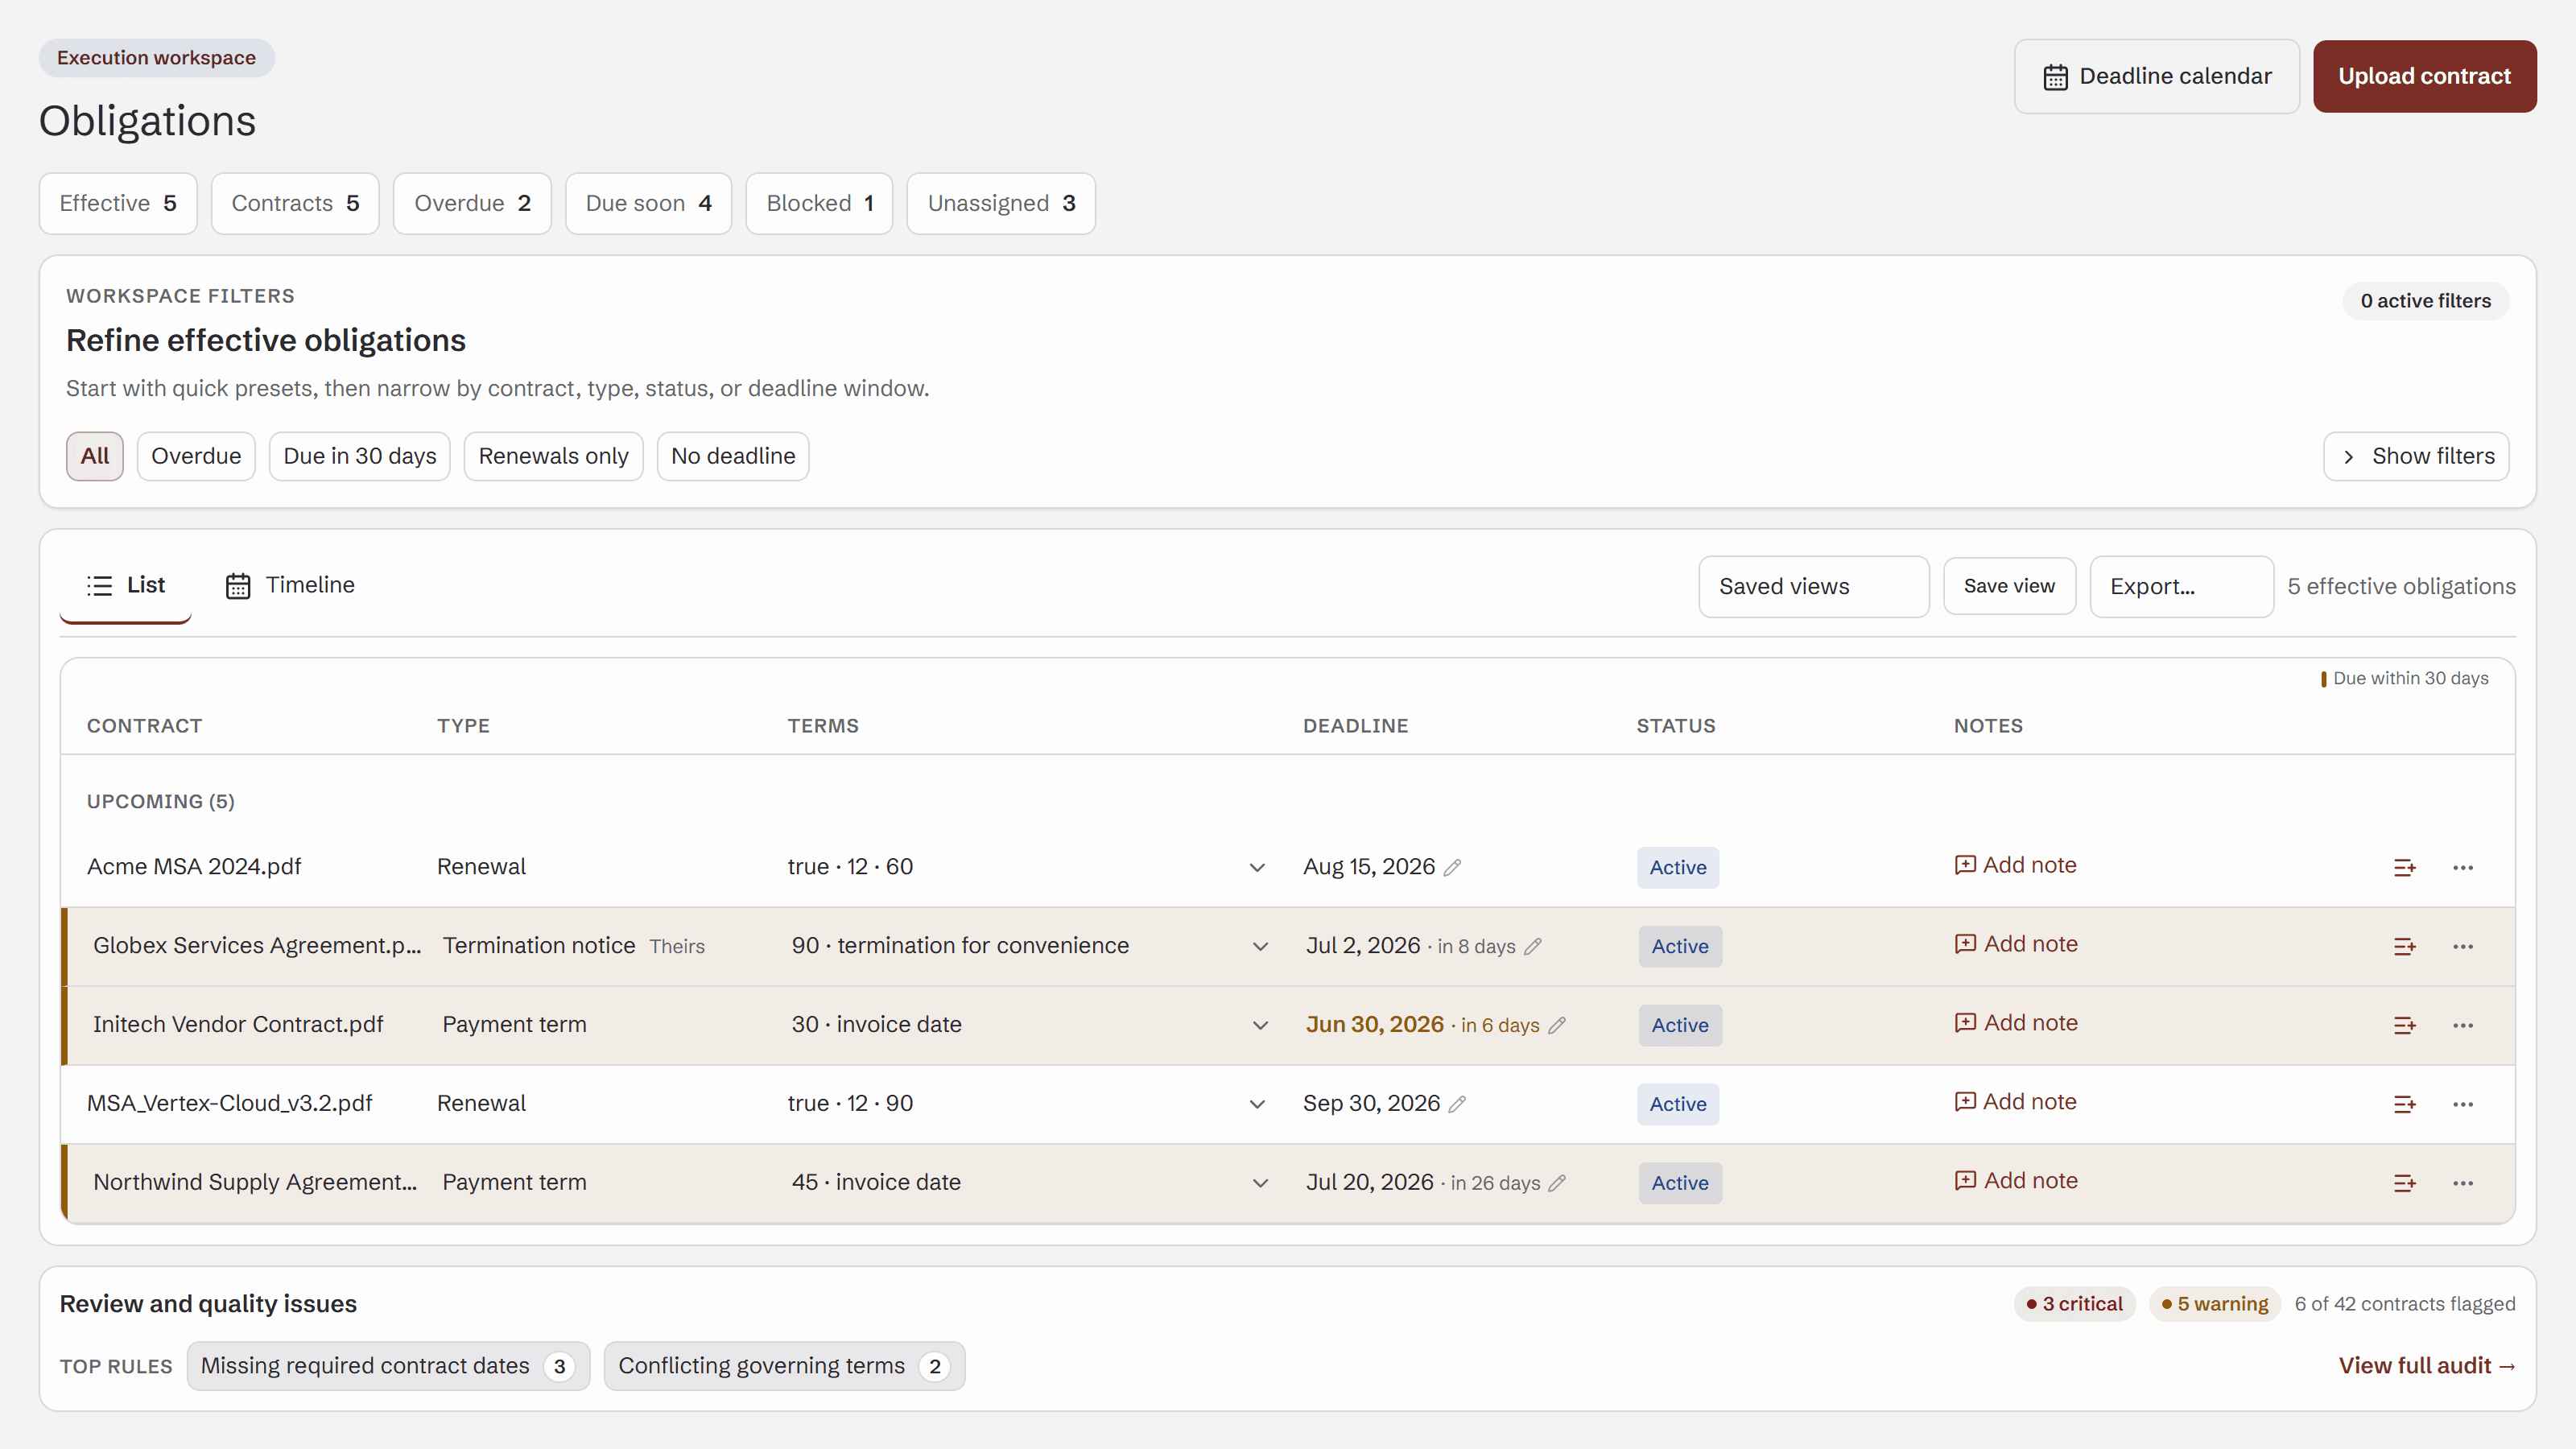This screenshot has width=2576, height=1449.
Task: Add note to MSA_Vertex-Cloud_v3.2.pdf row
Action: tap(2015, 1102)
